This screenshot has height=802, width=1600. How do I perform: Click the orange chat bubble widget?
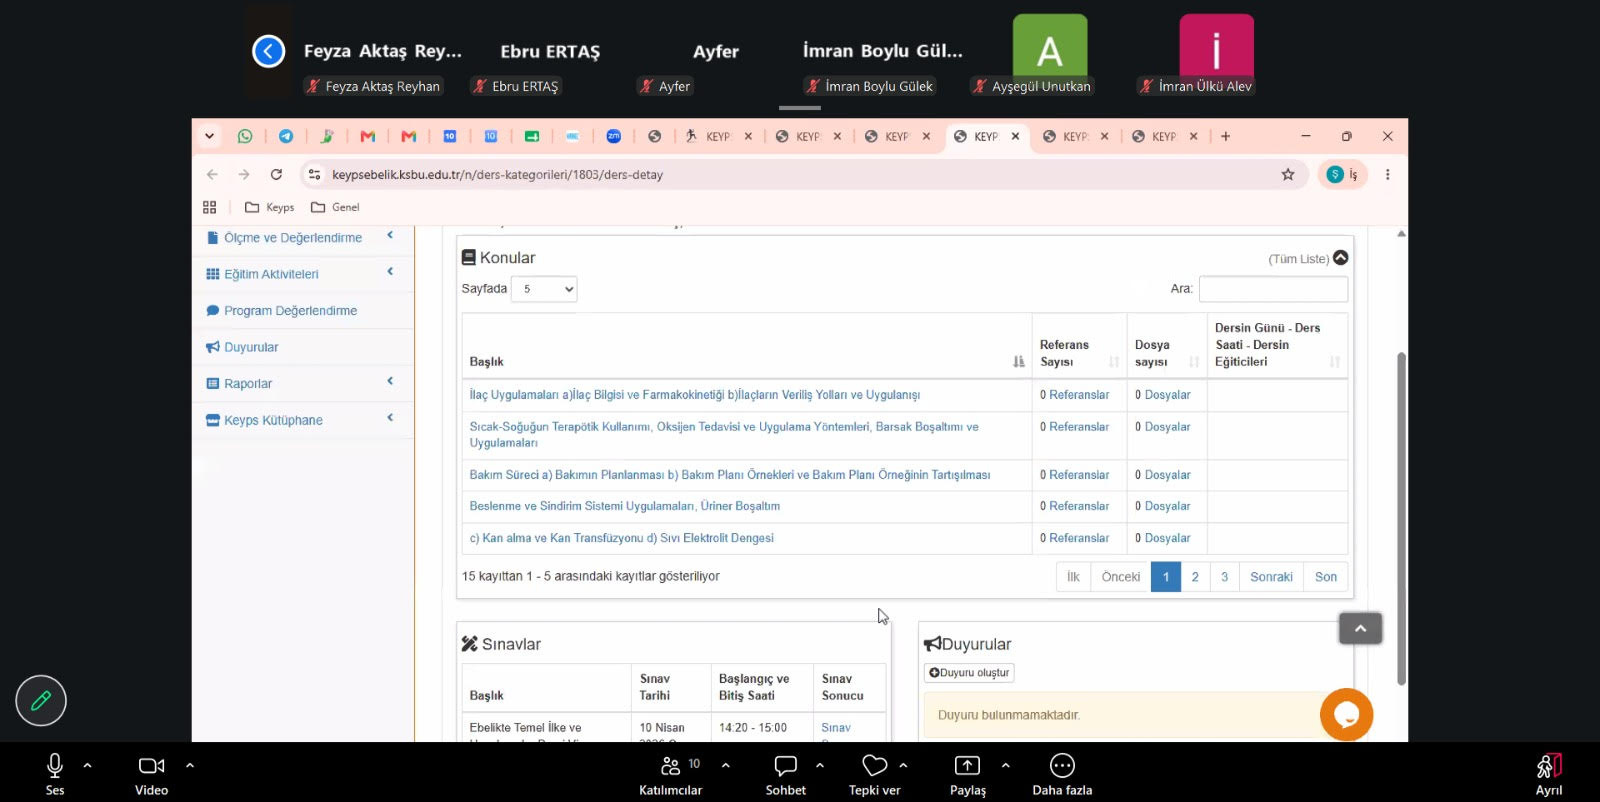1346,714
